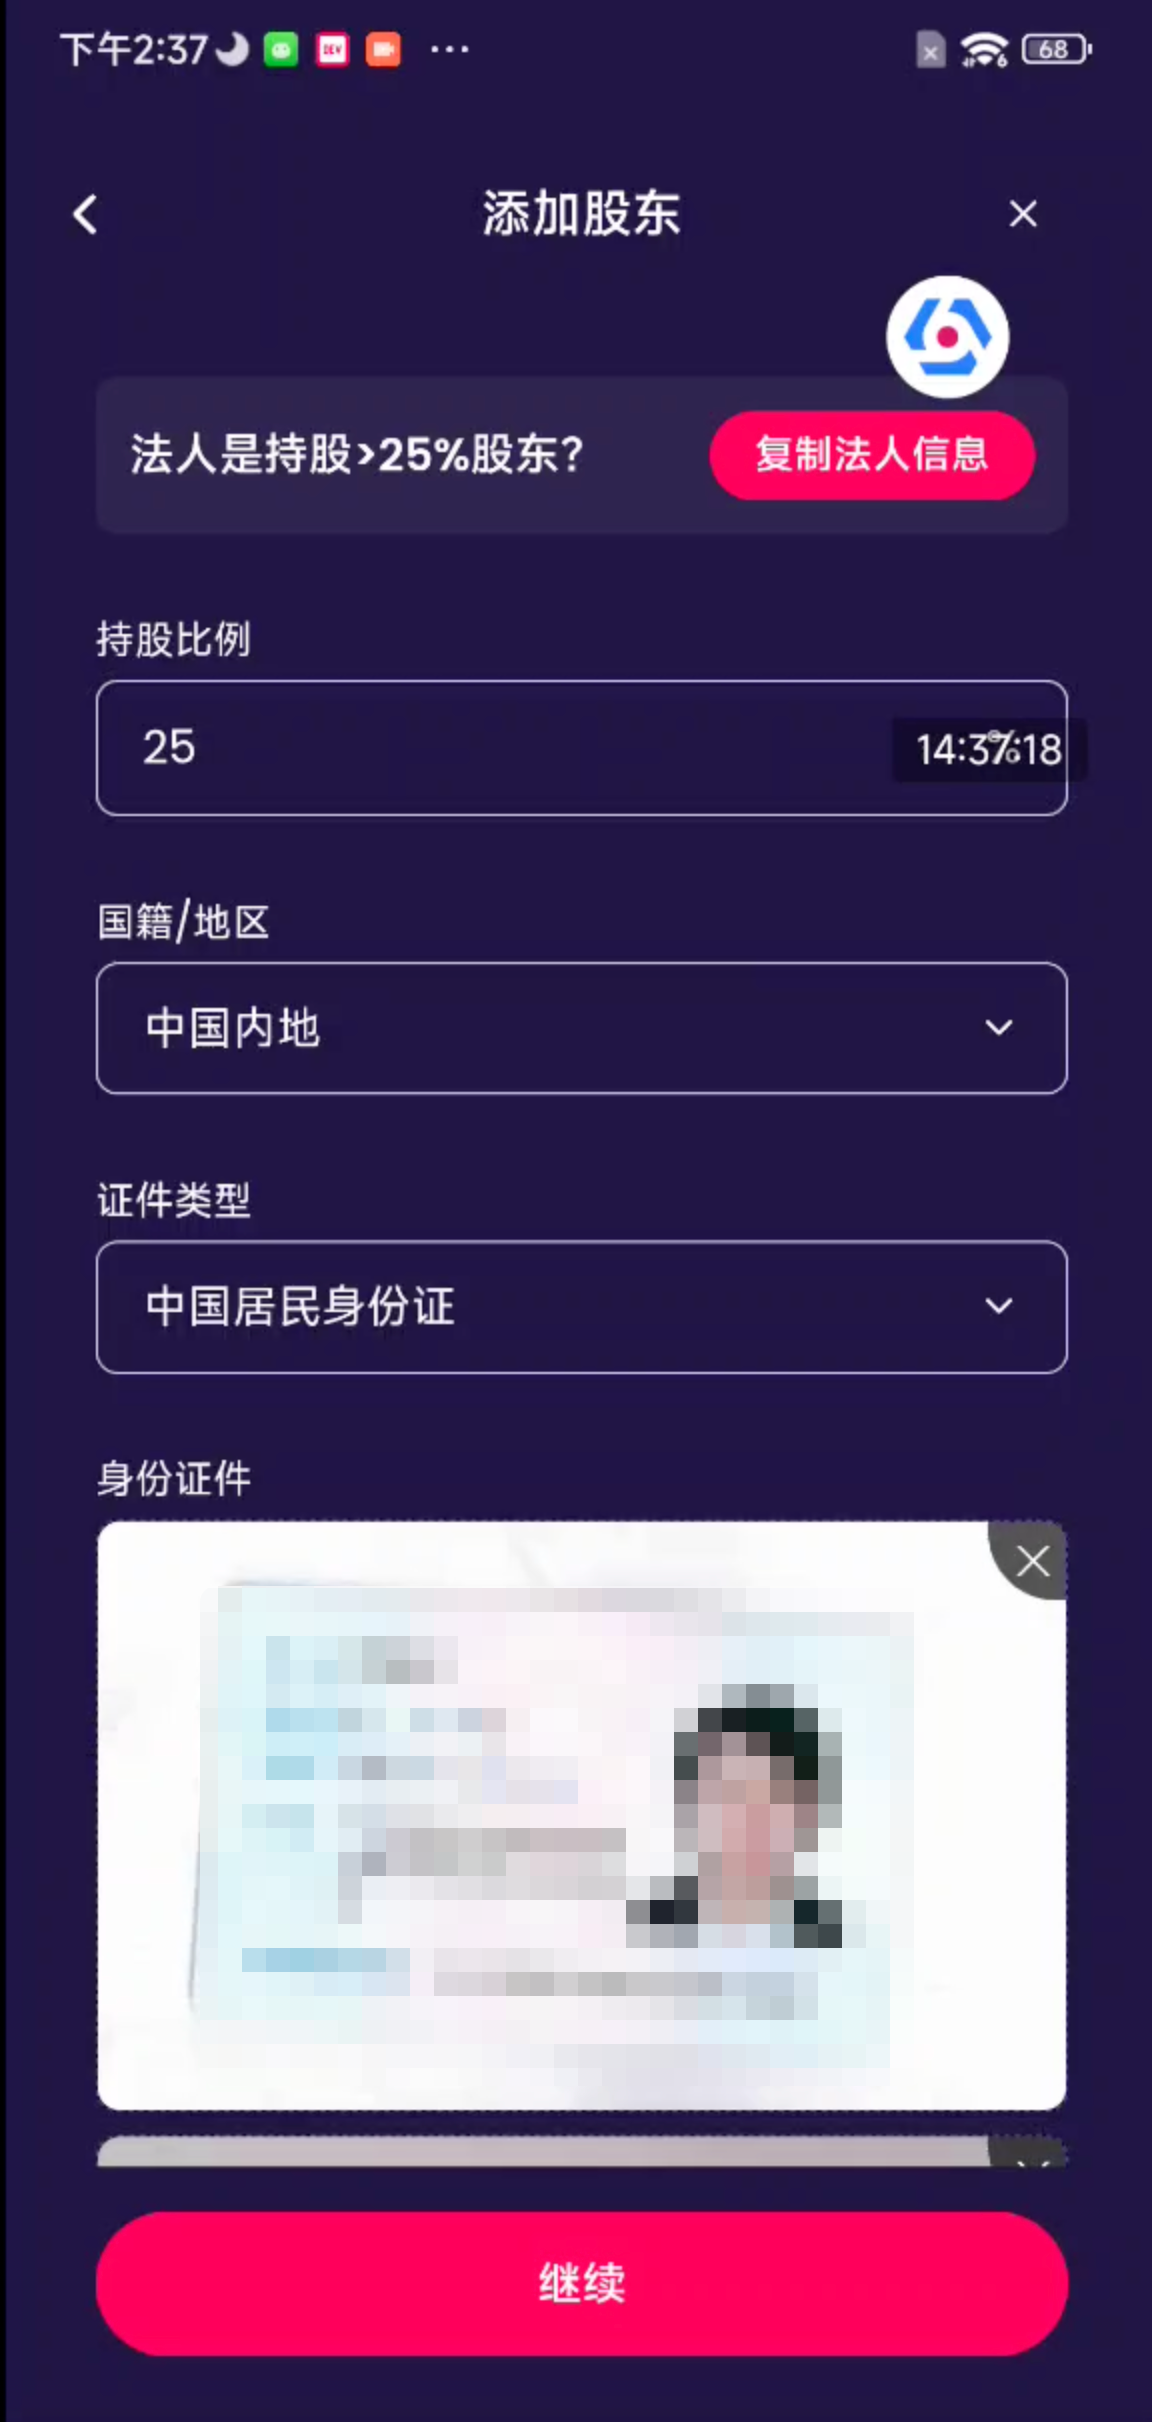Screen dimensions: 1152x2422
Task: Open the 国籍/地区 dropdown showing 中国内地
Action: click(581, 1028)
